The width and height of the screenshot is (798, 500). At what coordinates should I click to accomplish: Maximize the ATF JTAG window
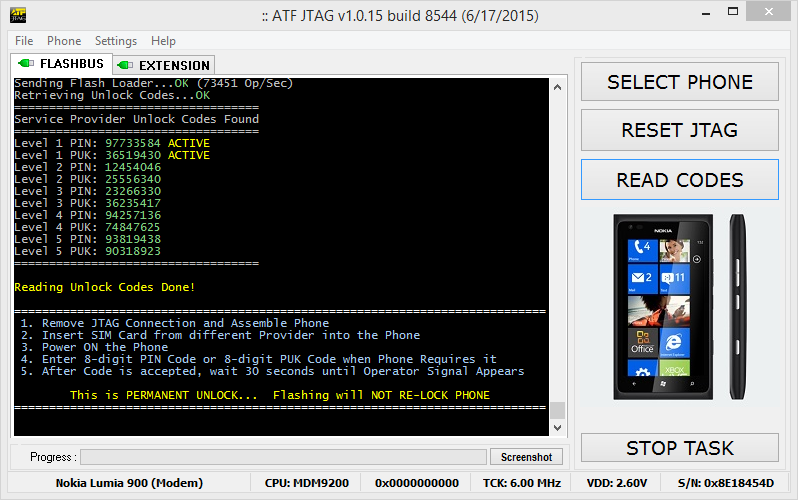[733, 12]
